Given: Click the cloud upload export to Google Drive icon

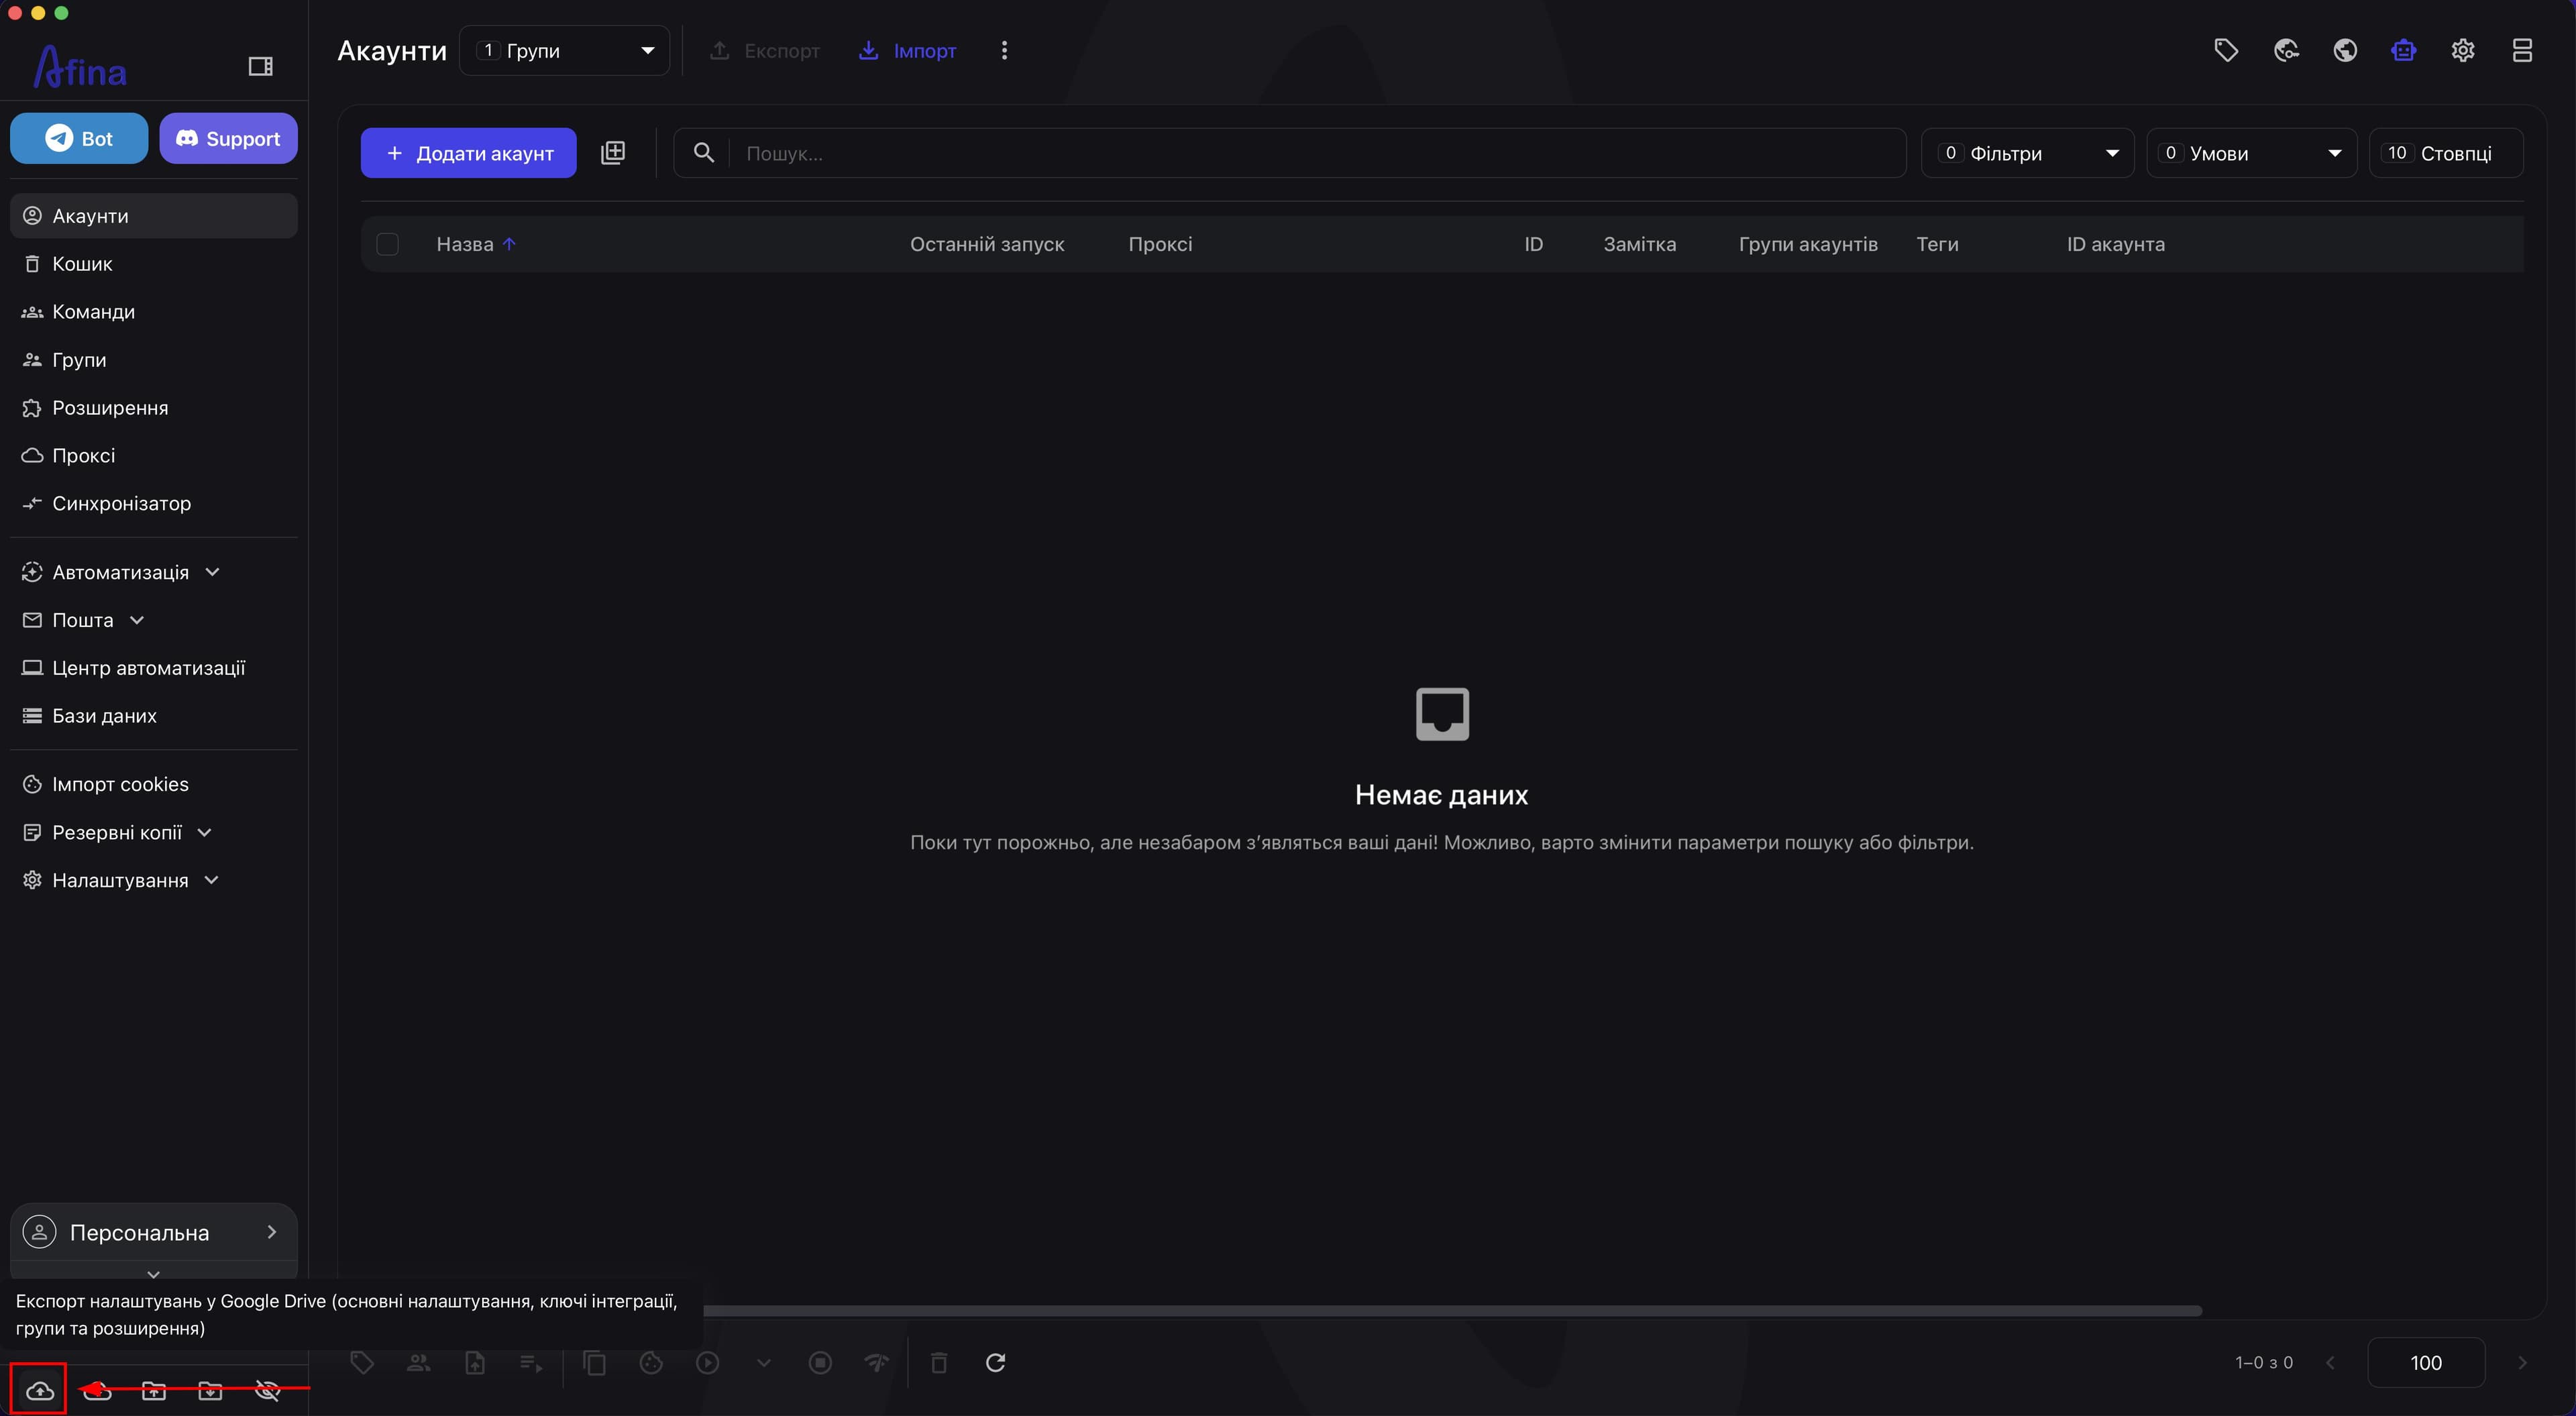Looking at the screenshot, I should click(x=40, y=1390).
